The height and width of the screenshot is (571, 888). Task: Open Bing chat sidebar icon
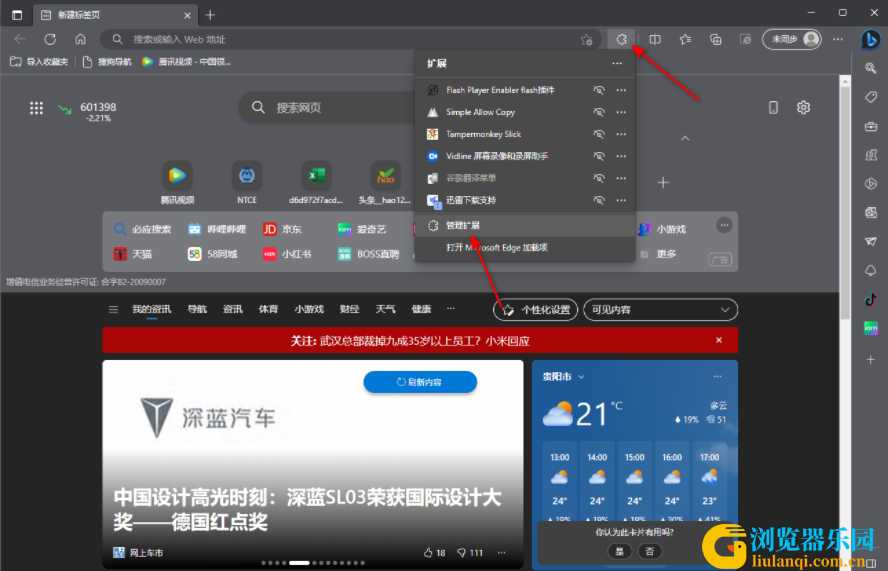[x=870, y=39]
